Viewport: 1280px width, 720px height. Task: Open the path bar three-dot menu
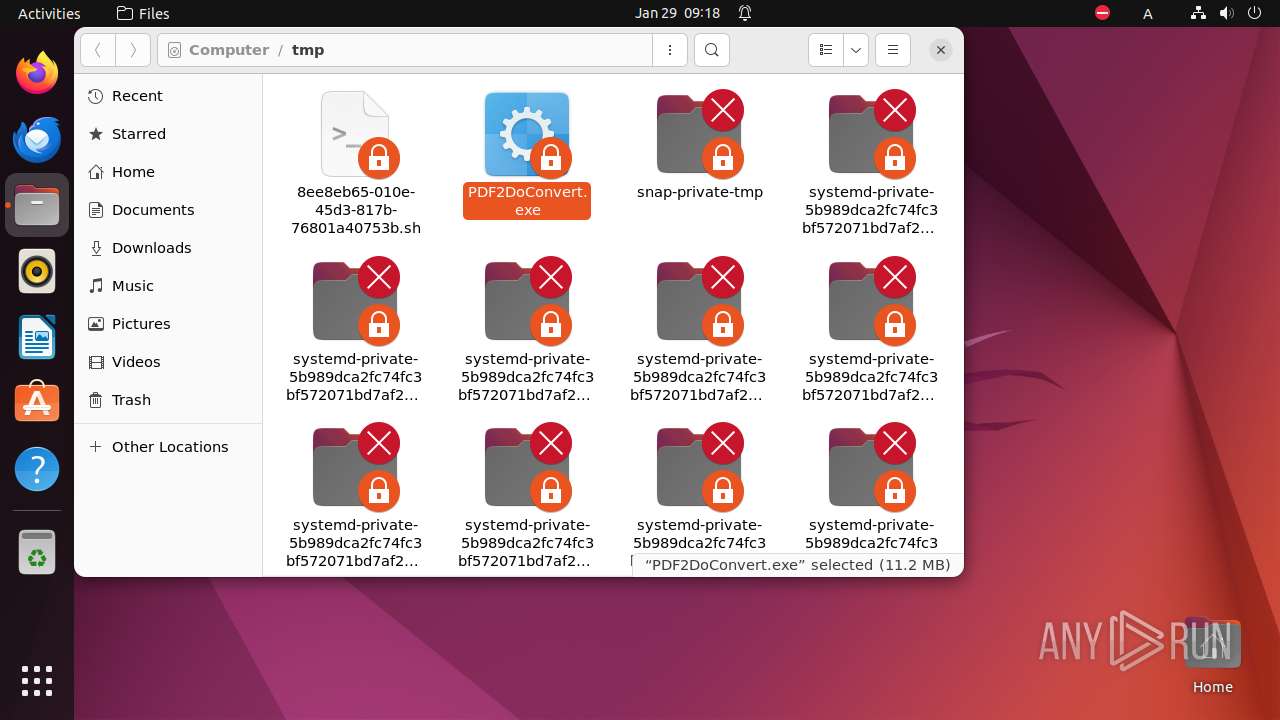click(x=670, y=50)
